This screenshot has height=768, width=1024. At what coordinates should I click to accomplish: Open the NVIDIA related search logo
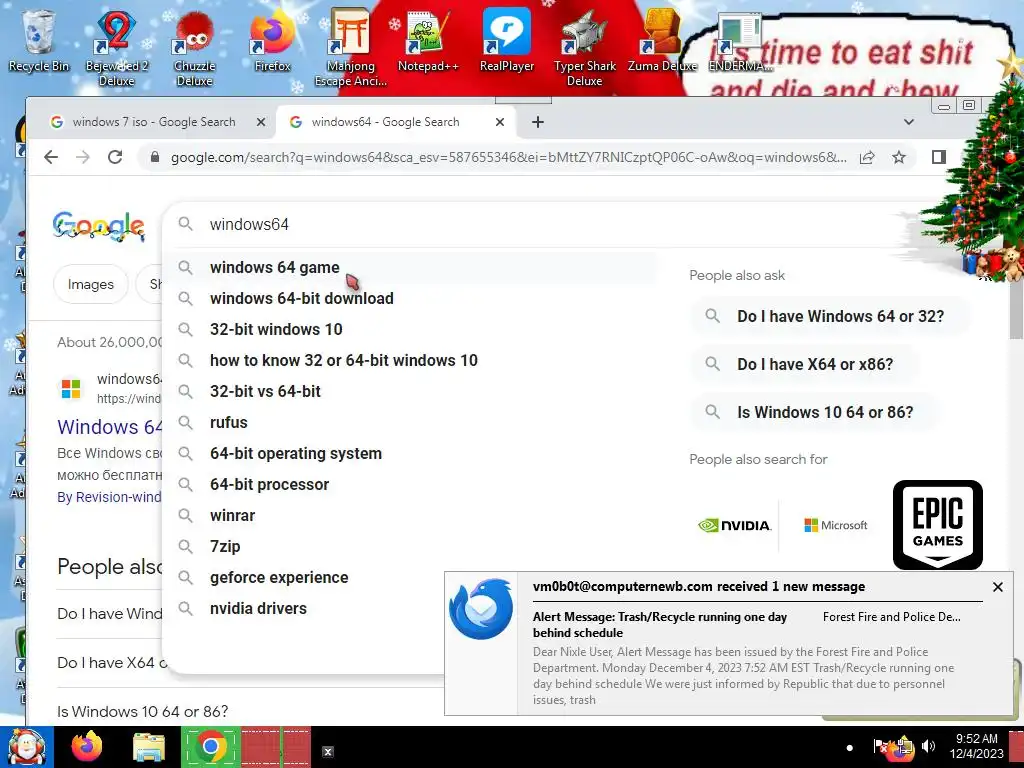(735, 525)
